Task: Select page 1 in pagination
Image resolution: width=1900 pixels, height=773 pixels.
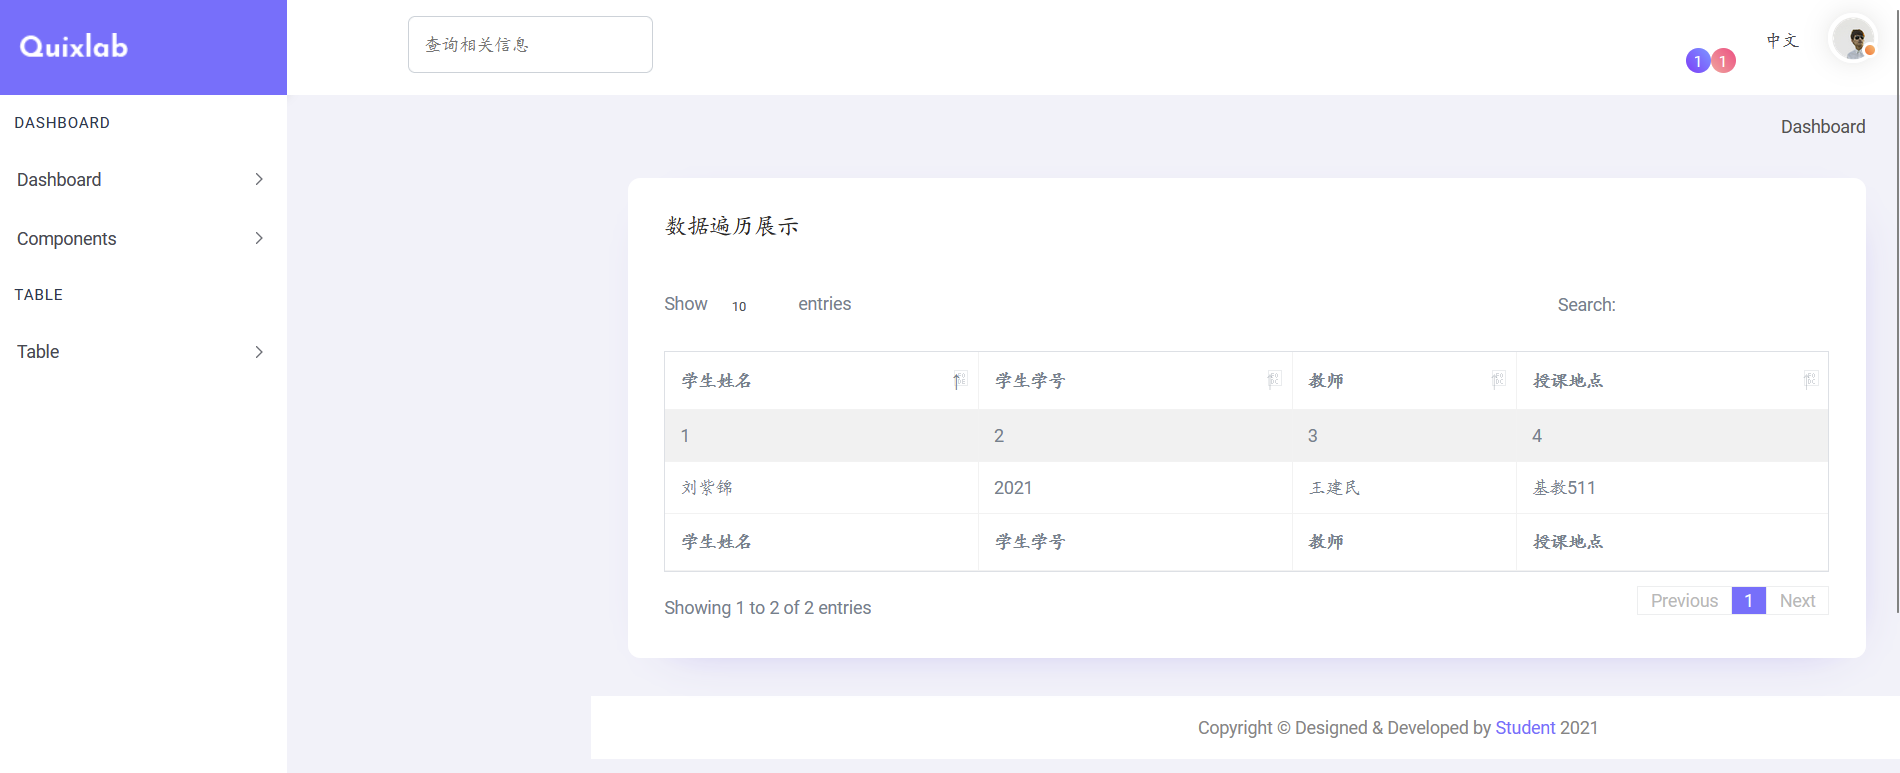Action: (x=1748, y=601)
